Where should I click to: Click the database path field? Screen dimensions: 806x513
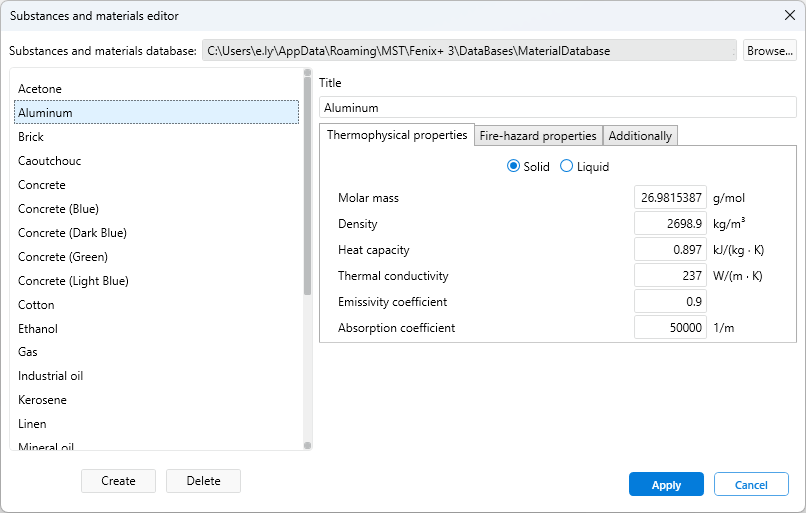click(469, 51)
